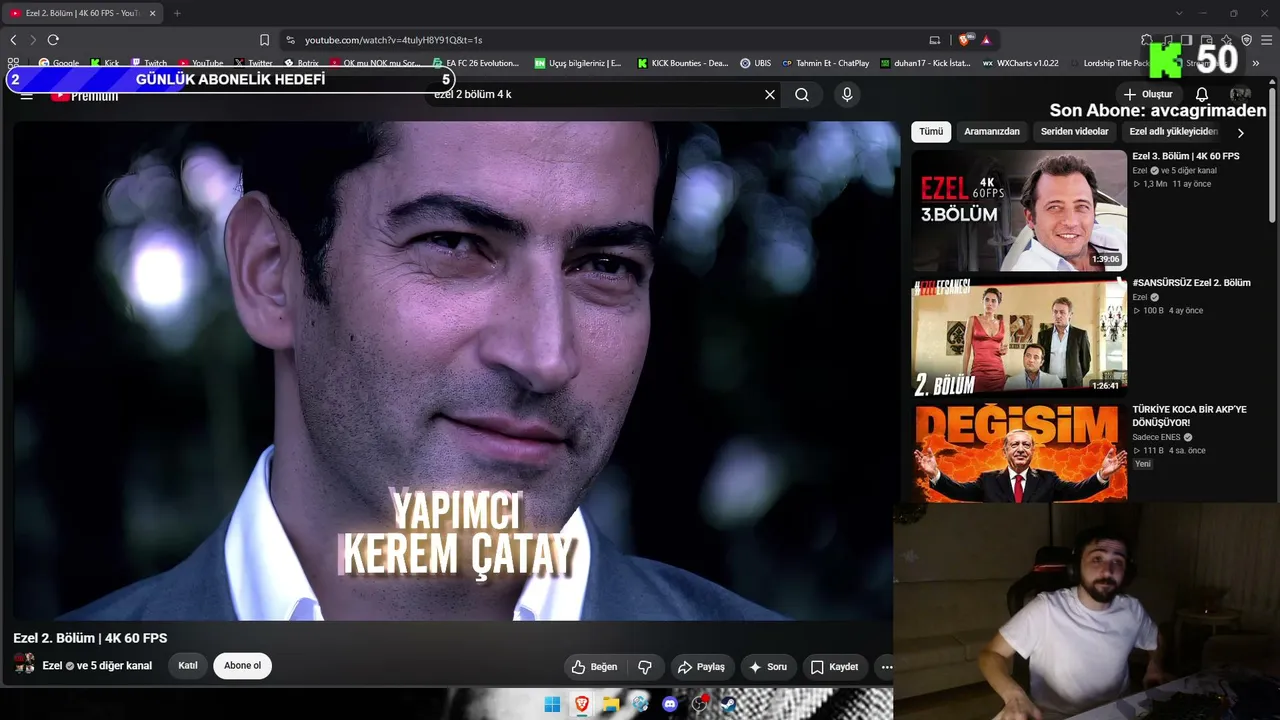
Task: Open the KICK Bounties bookmark
Action: (683, 63)
